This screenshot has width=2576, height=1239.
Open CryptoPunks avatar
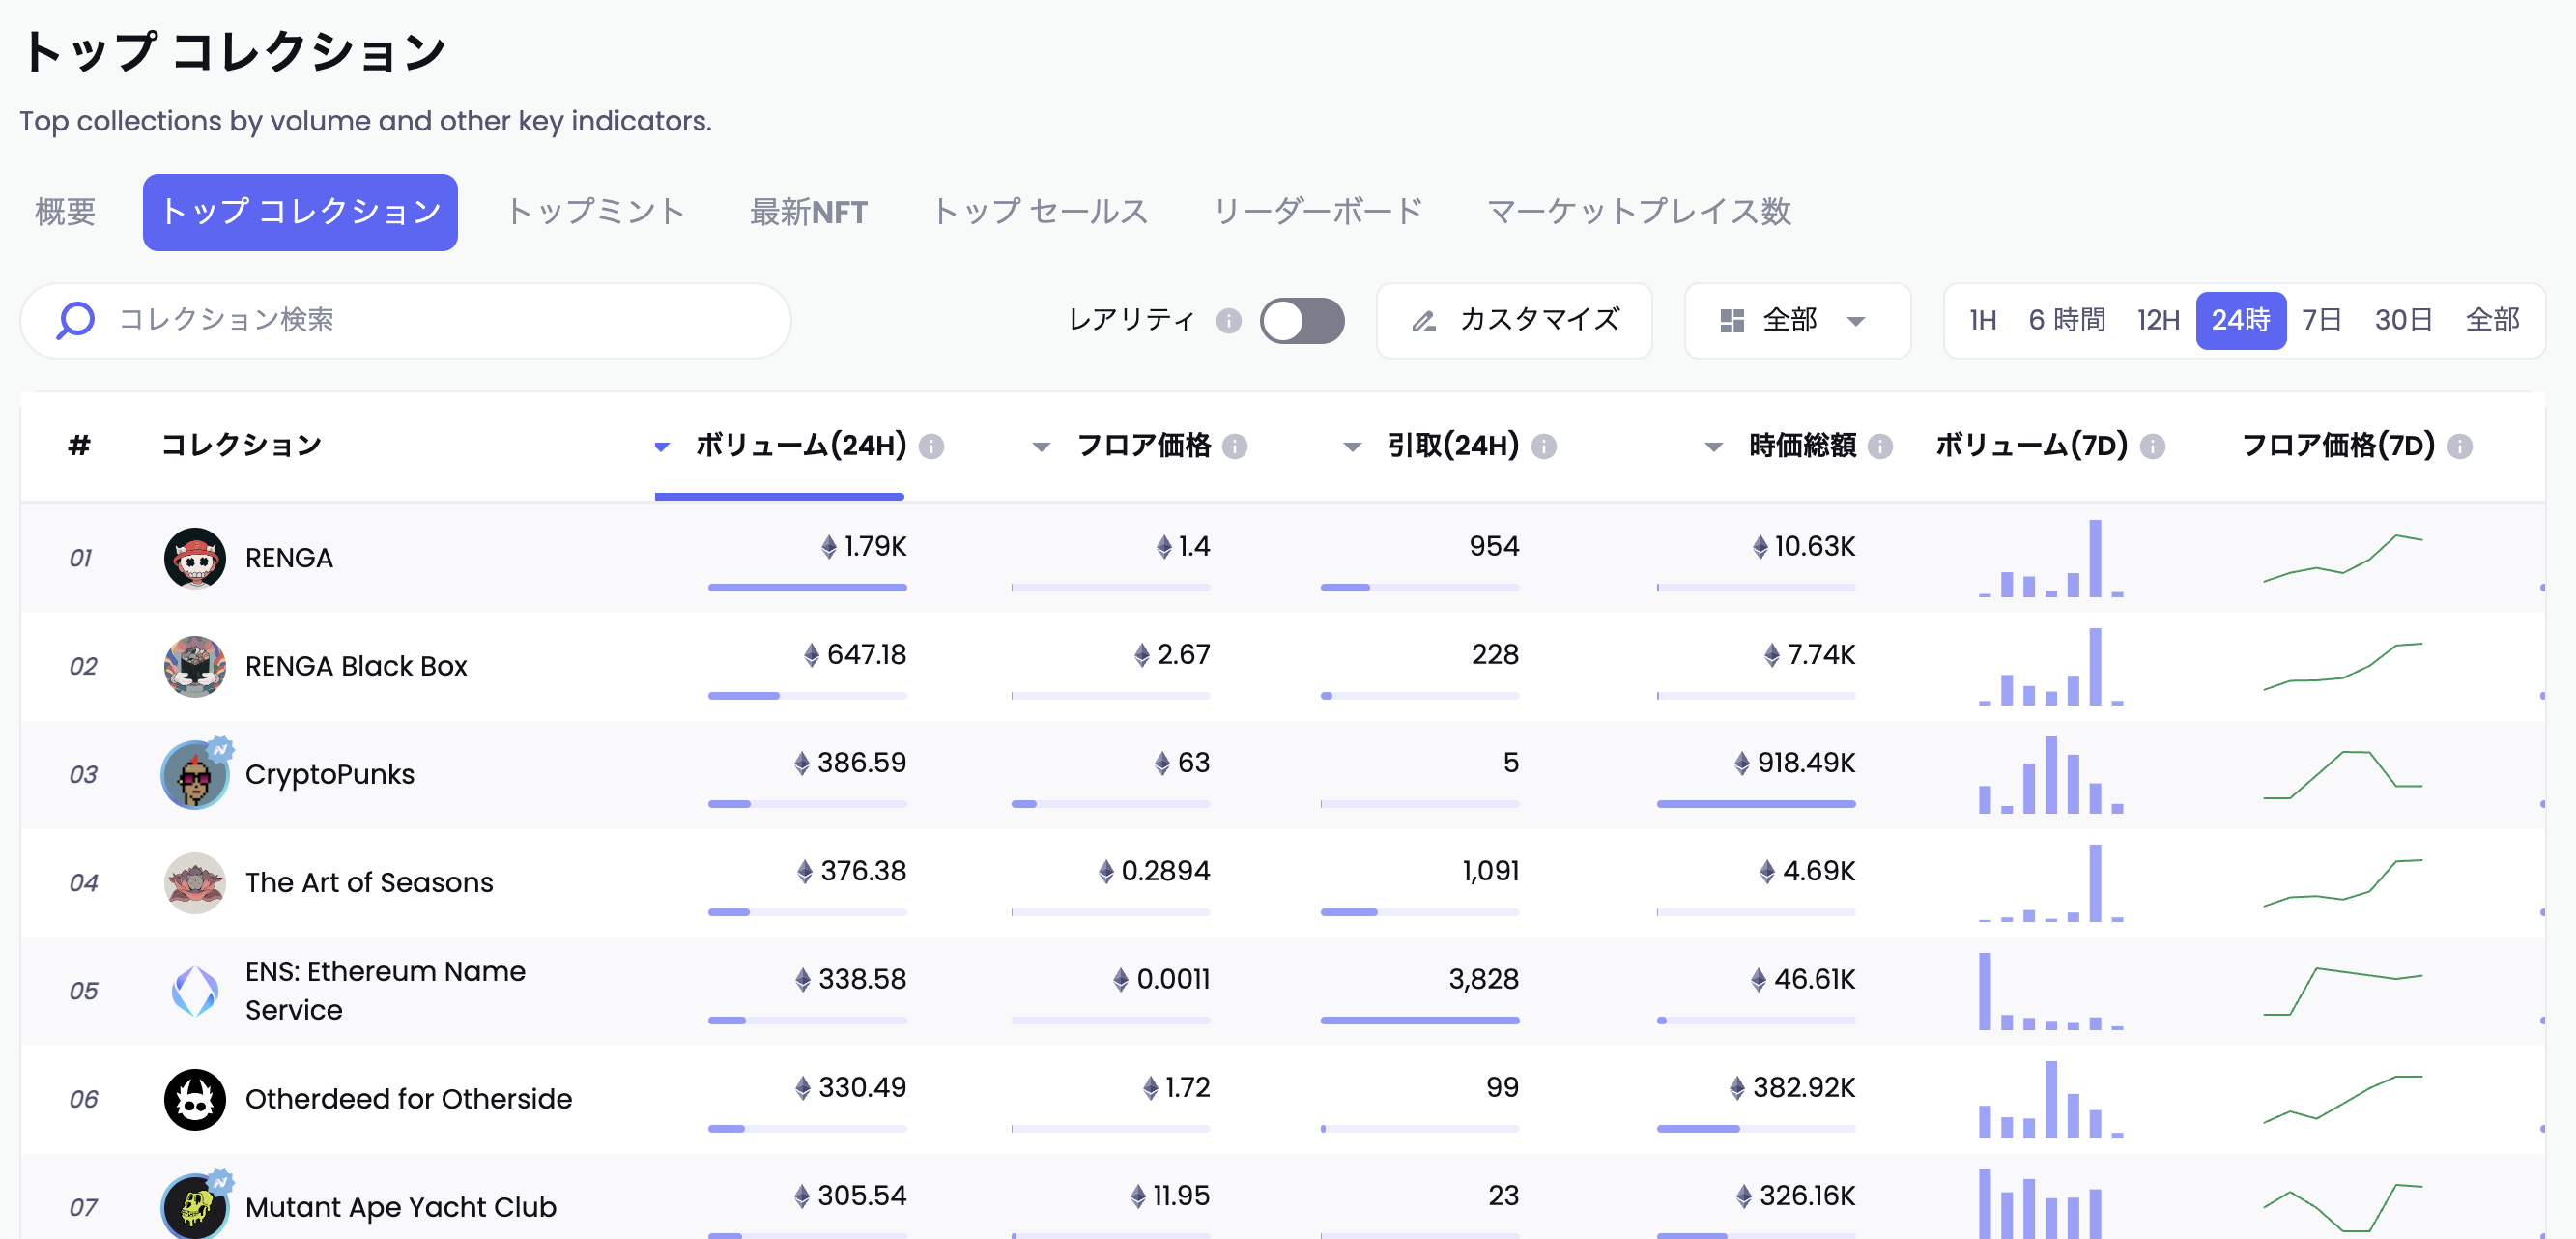195,774
